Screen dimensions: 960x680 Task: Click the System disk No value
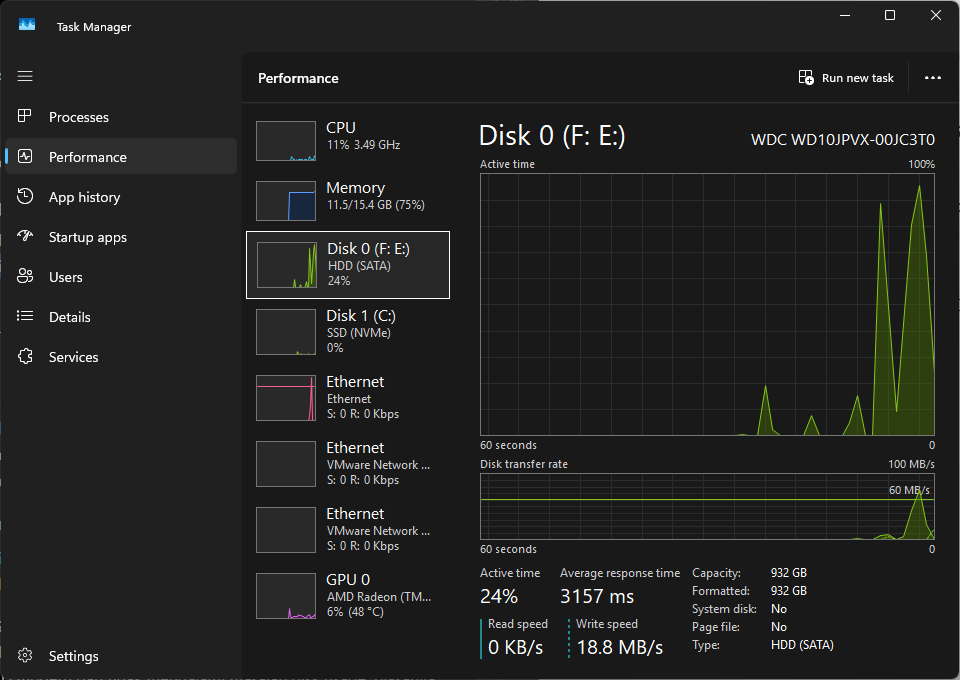(x=779, y=609)
